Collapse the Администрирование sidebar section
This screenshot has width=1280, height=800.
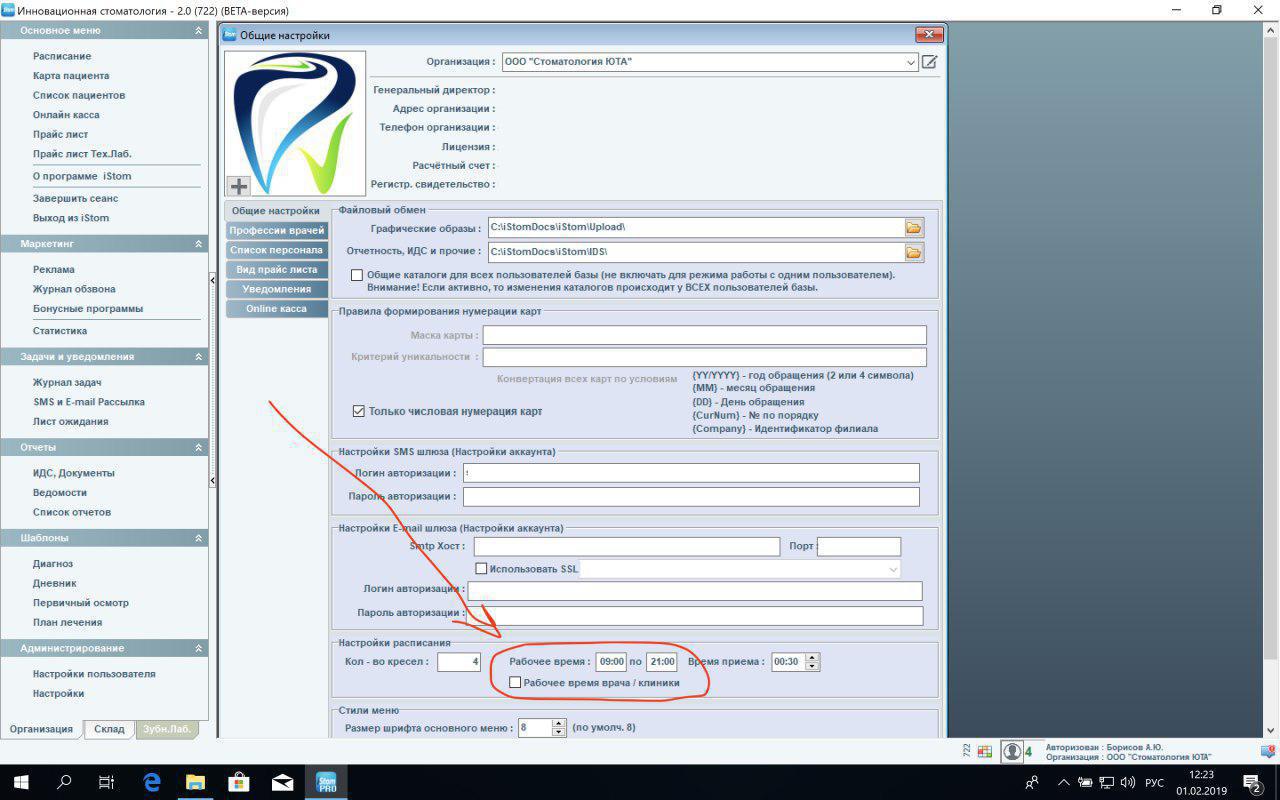click(198, 649)
